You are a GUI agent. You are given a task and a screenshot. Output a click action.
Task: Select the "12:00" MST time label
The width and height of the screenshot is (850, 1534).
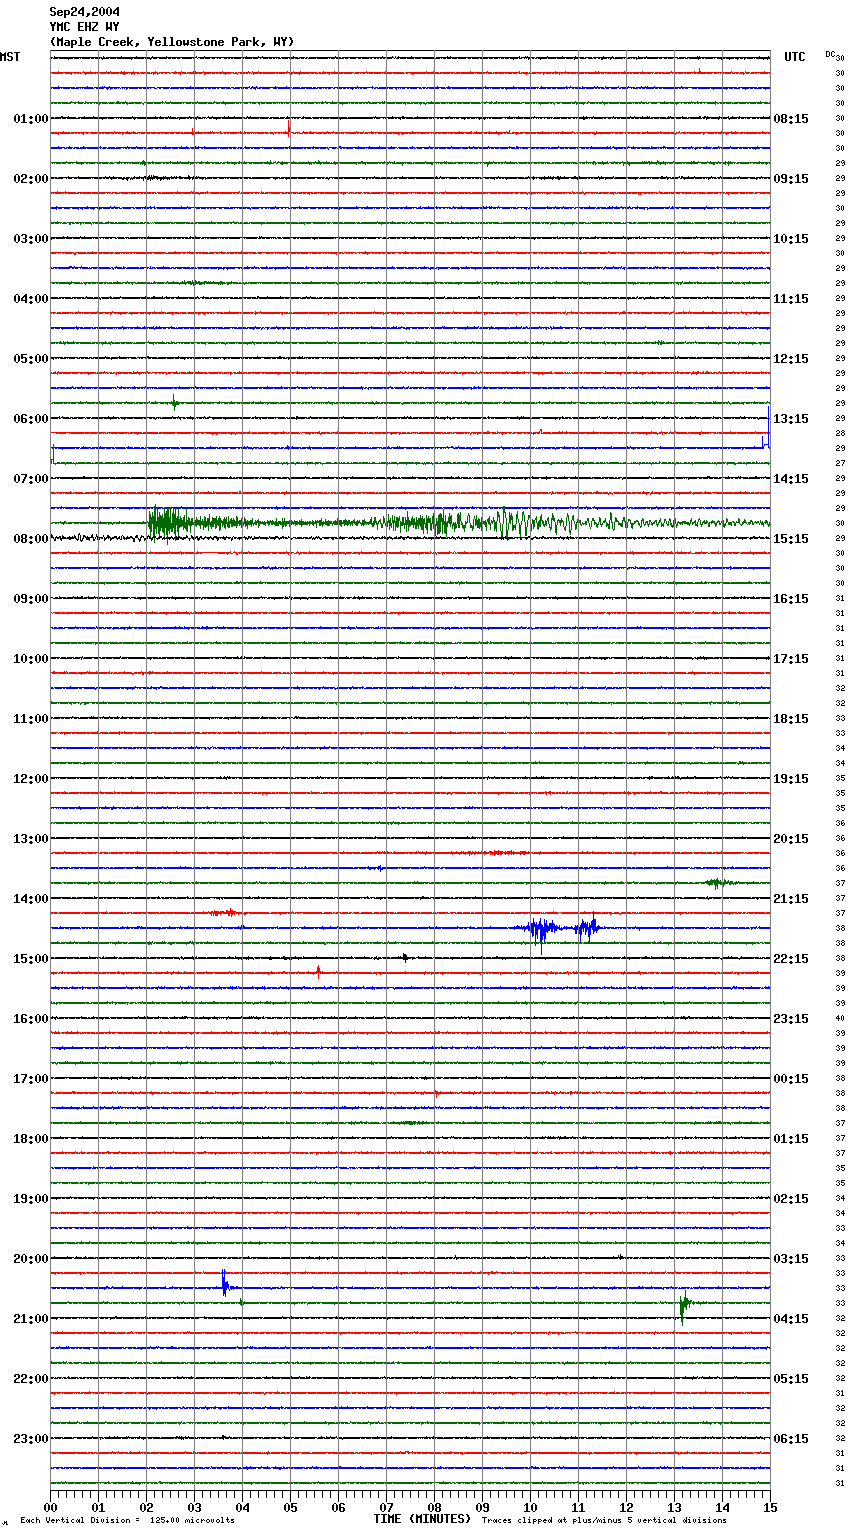[31, 779]
